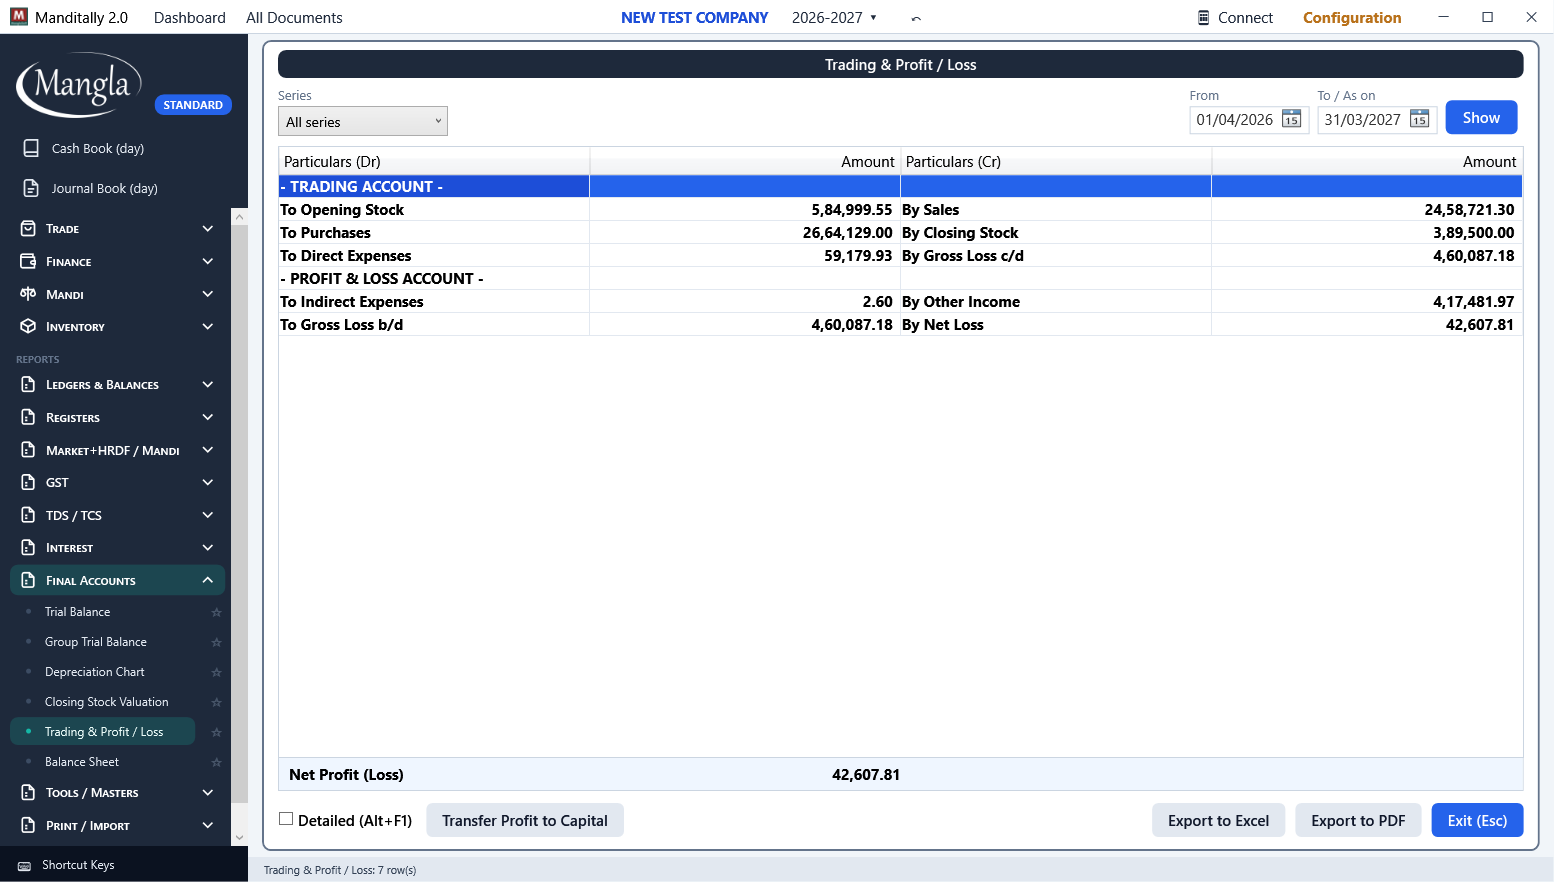1554x882 pixels.
Task: Star the Closing Stock Valuation report
Action: pos(216,702)
